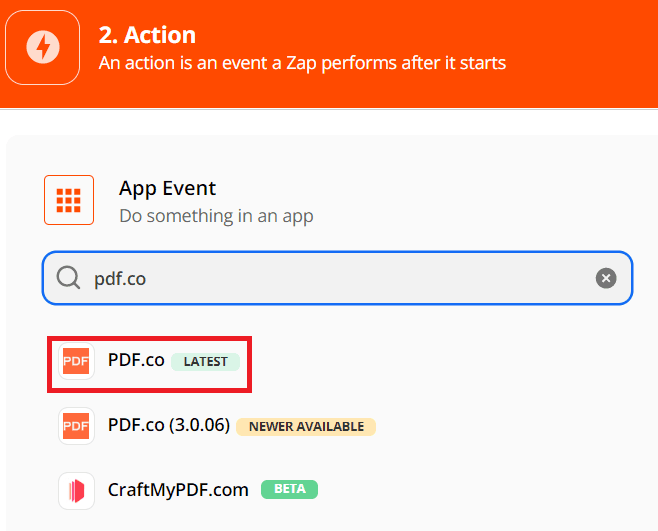Click the "2. Action" step heading

(x=148, y=35)
